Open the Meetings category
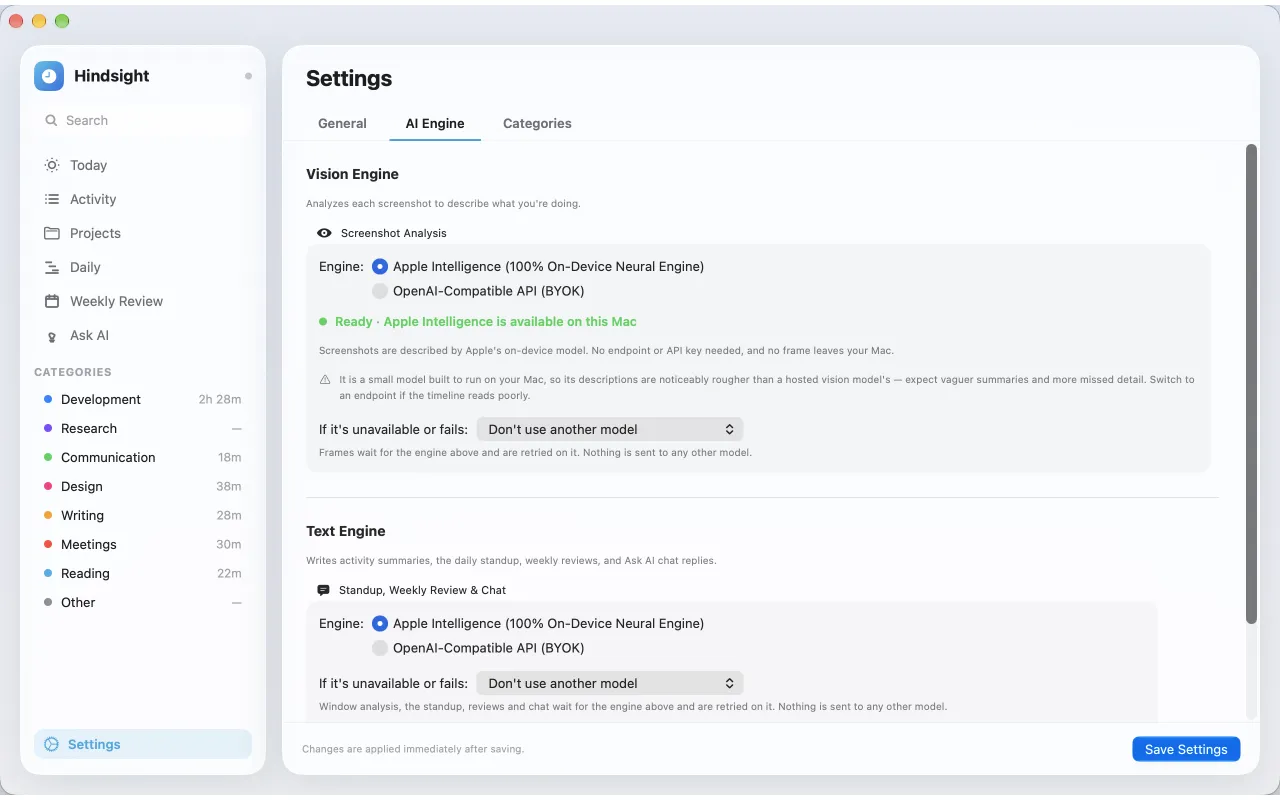The image size is (1280, 800). [143, 544]
